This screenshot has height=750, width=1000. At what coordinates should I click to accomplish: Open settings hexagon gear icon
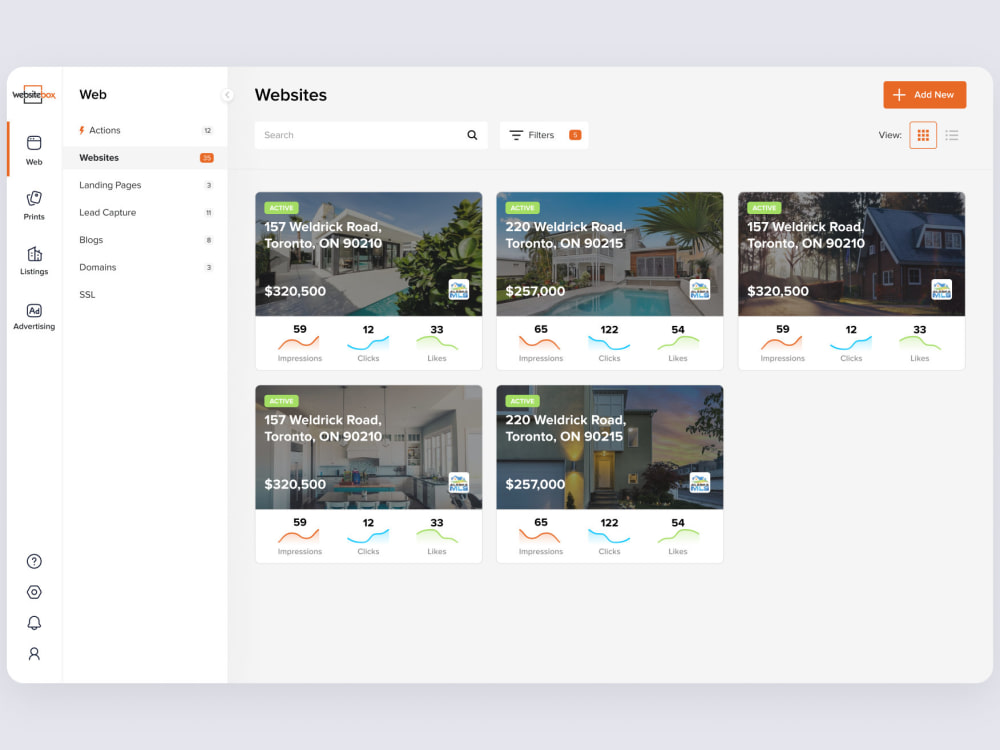[x=34, y=592]
